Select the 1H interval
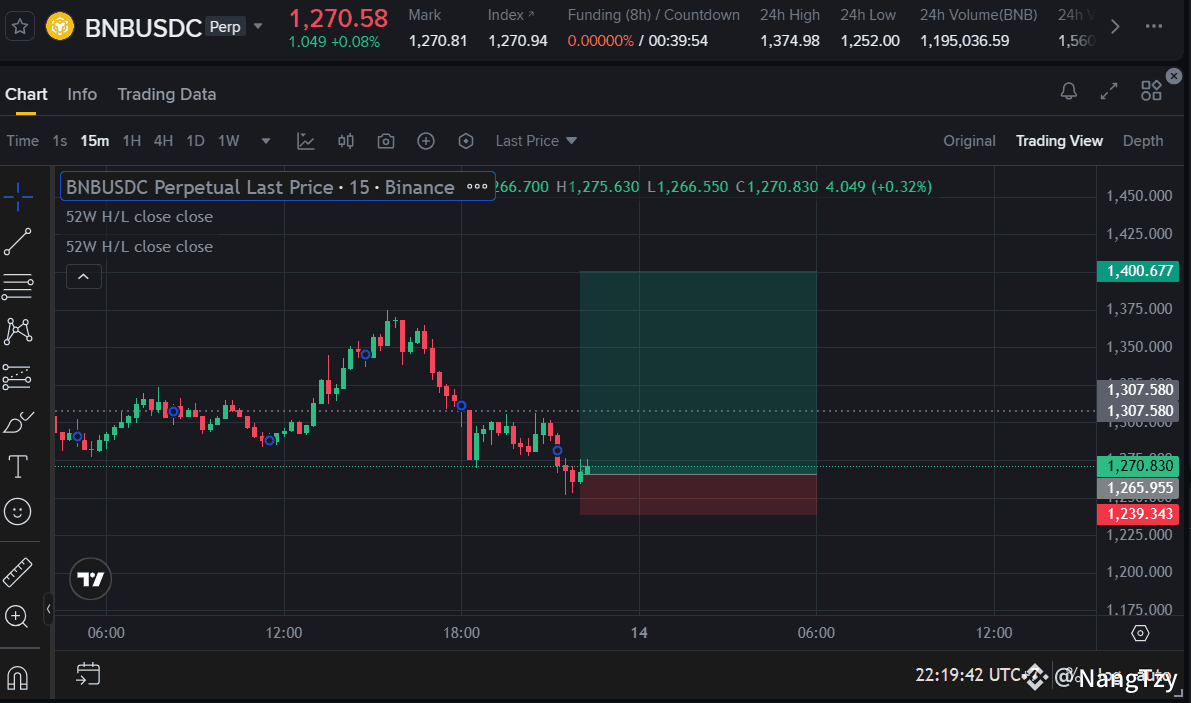Screen dimensions: 1191x703 131,141
